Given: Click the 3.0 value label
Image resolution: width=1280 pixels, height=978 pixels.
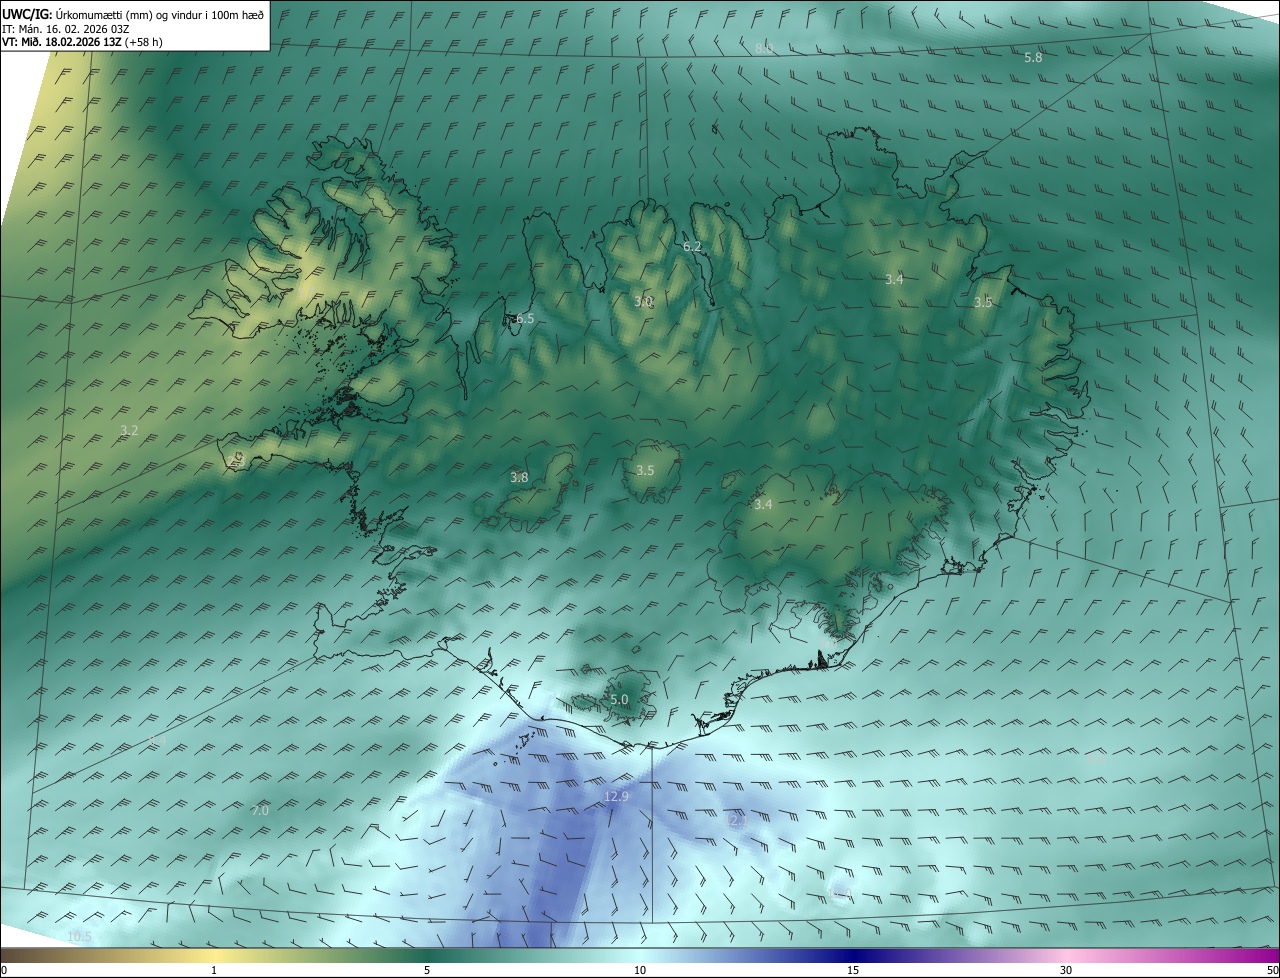Looking at the screenshot, I should [643, 301].
